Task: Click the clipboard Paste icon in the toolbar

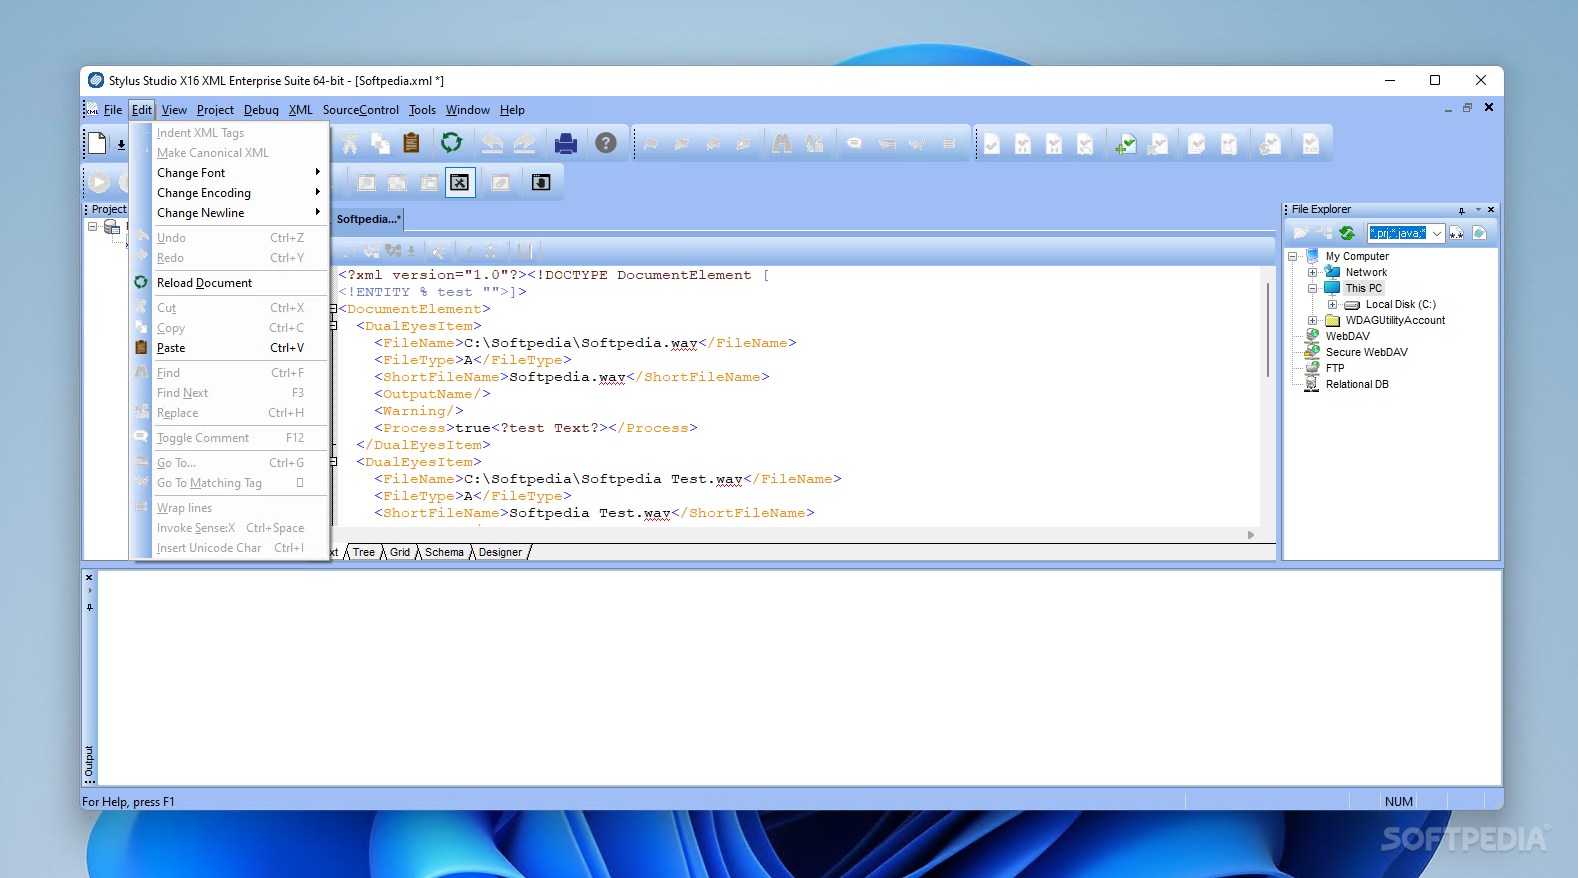Action: 411,143
